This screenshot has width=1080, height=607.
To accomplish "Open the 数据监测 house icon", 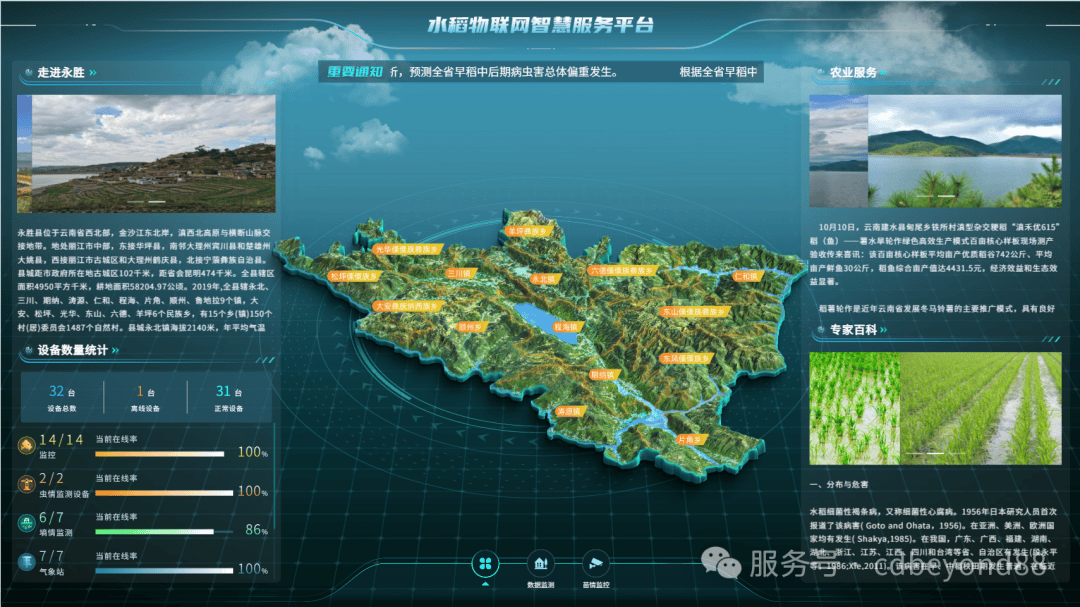I will click(x=541, y=563).
